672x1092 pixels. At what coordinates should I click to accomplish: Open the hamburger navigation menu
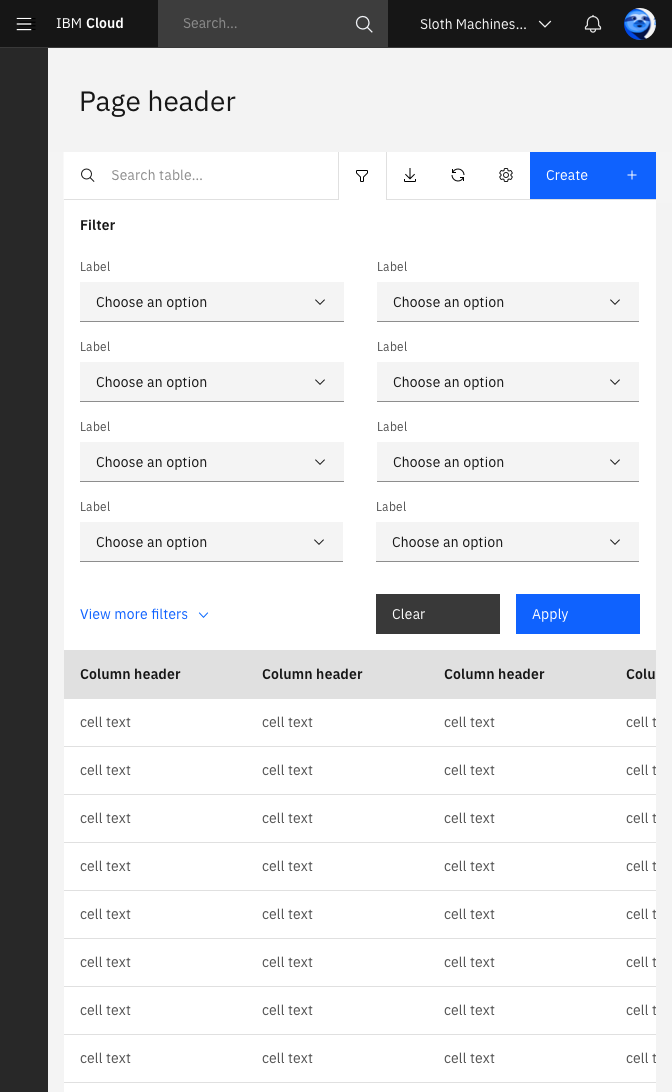click(x=24, y=24)
